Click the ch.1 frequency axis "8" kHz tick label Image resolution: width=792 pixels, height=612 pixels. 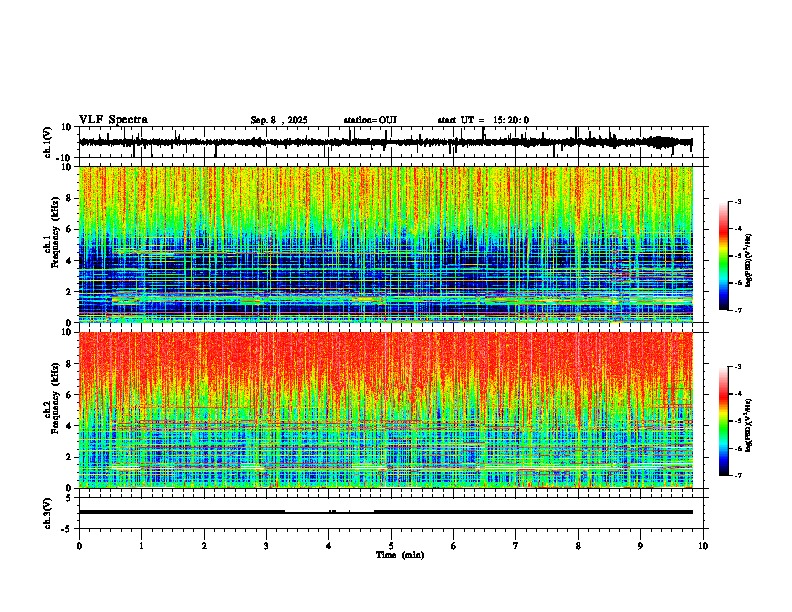(70, 198)
